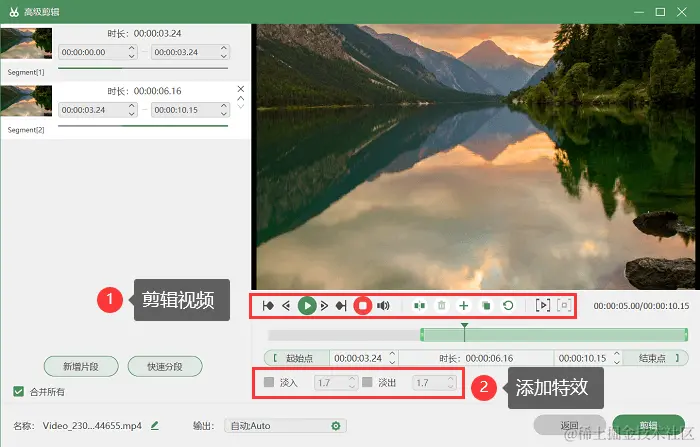Select Segment[2] thumbnail

click(26, 101)
